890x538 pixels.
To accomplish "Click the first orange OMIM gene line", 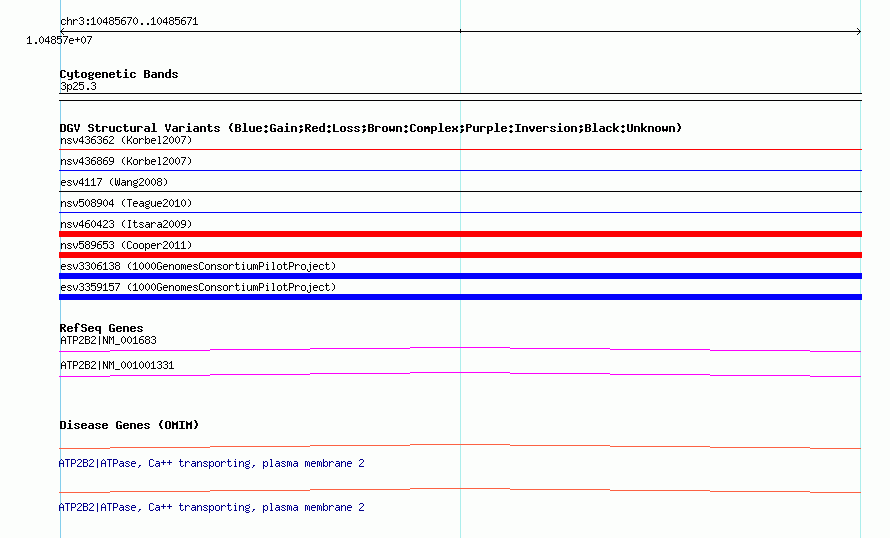I will [460, 445].
